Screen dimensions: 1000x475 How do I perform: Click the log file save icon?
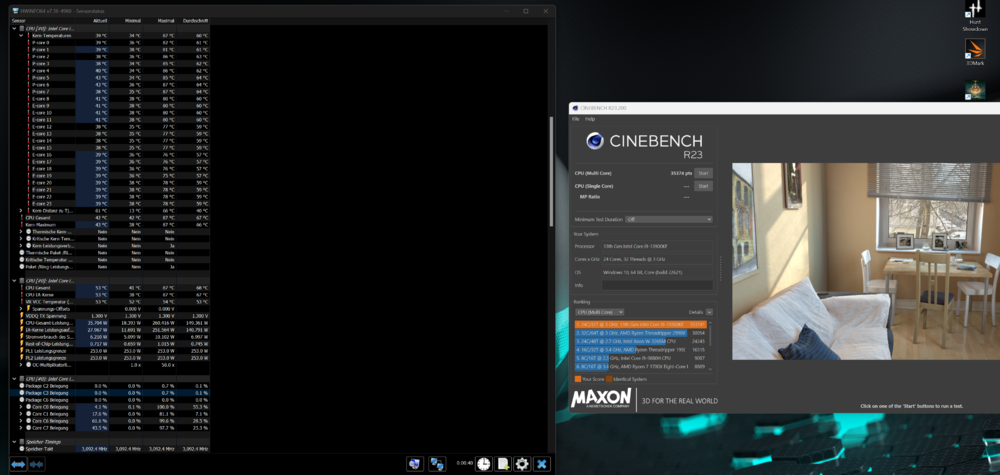click(x=503, y=464)
